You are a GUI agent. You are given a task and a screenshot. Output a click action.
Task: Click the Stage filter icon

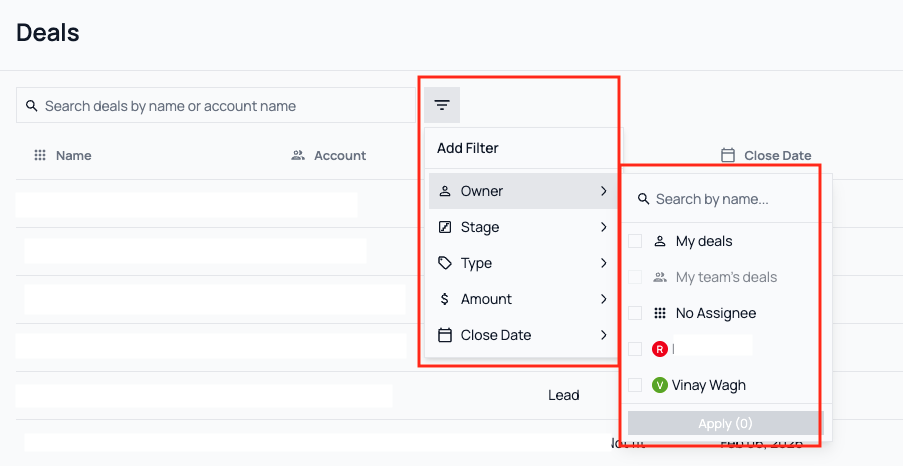click(445, 227)
